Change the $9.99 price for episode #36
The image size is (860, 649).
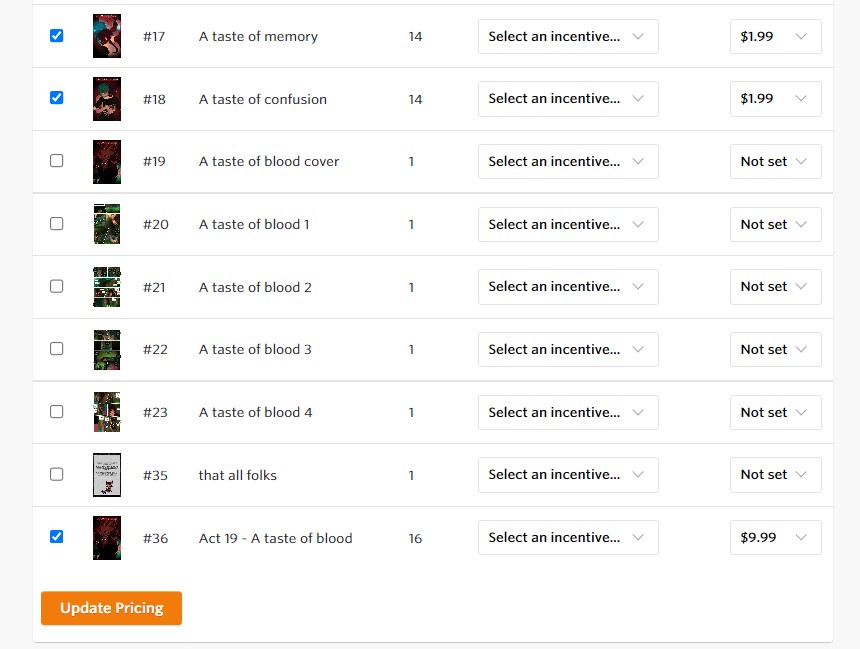click(775, 538)
